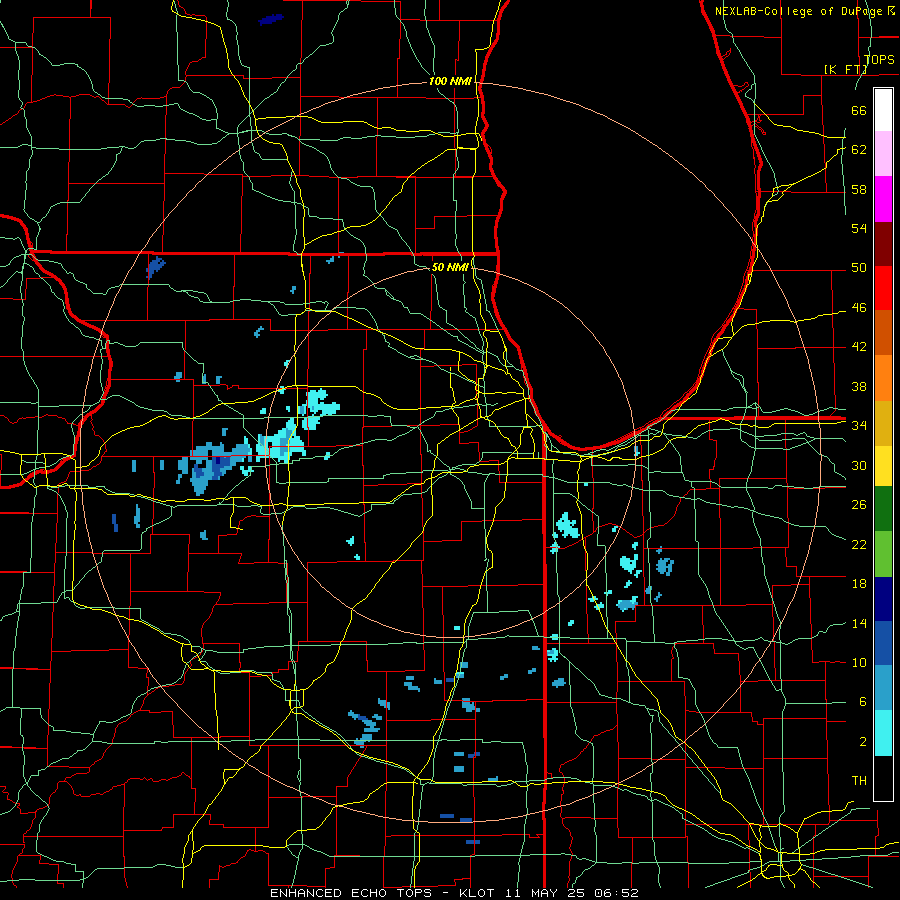Screen dimensions: 900x900
Task: Click the NEXLAB-College of DuPage label
Action: [801, 11]
